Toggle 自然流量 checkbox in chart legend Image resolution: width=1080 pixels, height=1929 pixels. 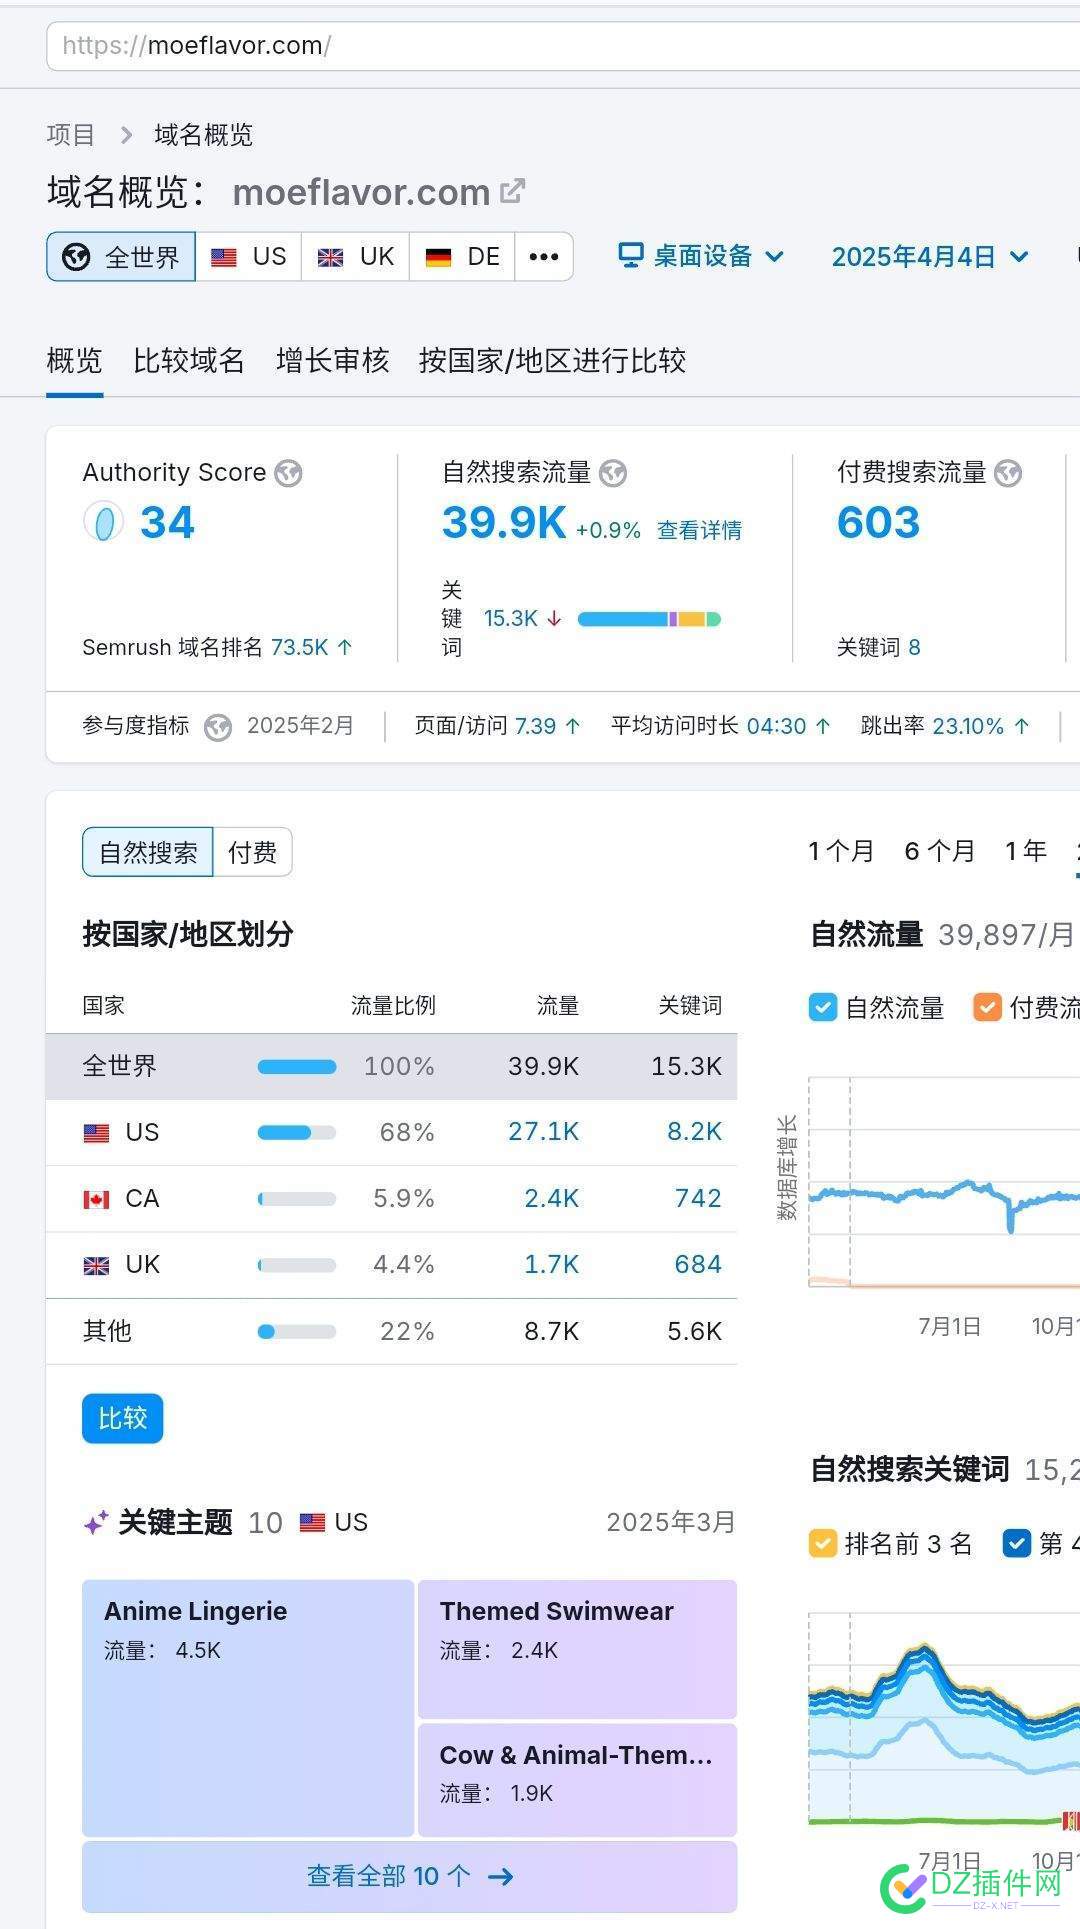tap(822, 1007)
